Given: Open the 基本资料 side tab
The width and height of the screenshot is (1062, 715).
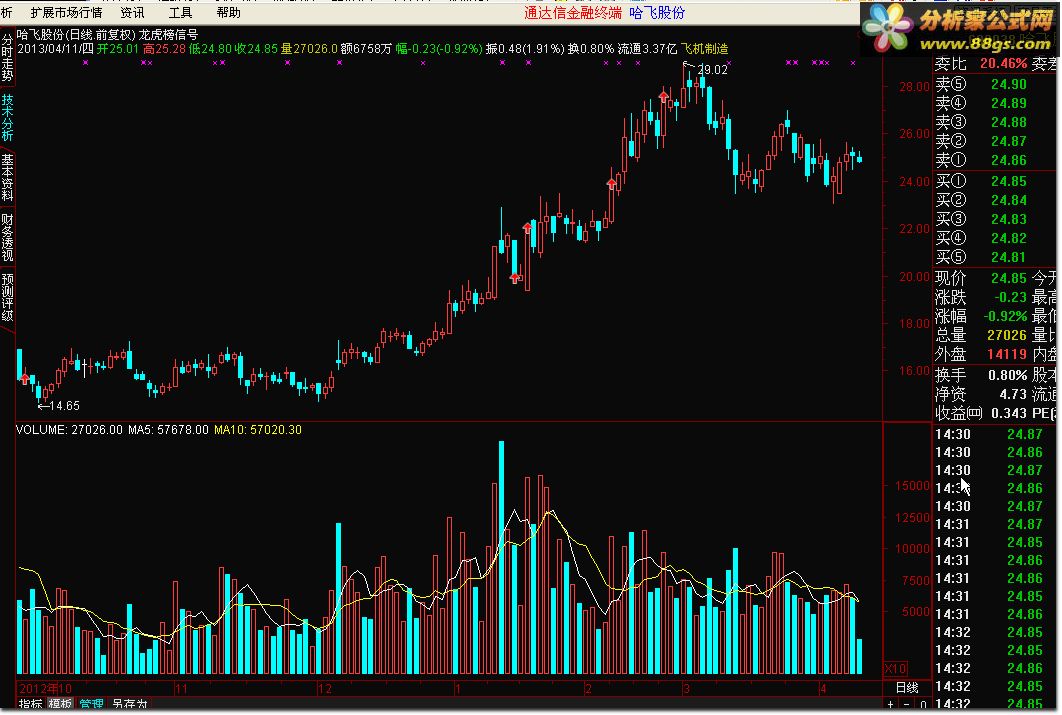Looking at the screenshot, I should (x=7, y=177).
